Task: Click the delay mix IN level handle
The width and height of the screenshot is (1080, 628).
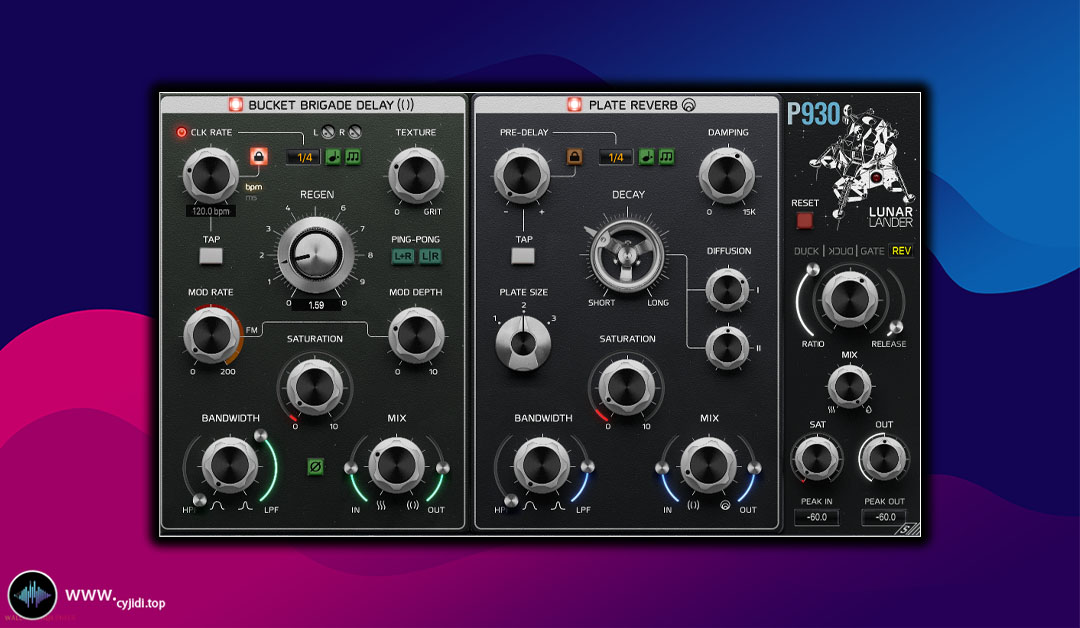Action: (x=351, y=468)
